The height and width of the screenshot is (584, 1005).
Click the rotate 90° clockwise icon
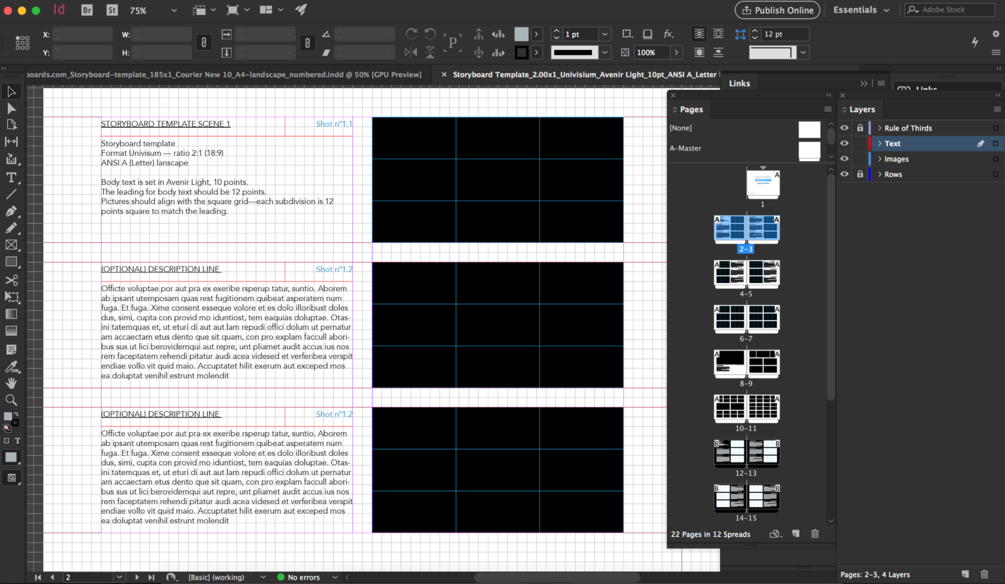click(x=411, y=34)
